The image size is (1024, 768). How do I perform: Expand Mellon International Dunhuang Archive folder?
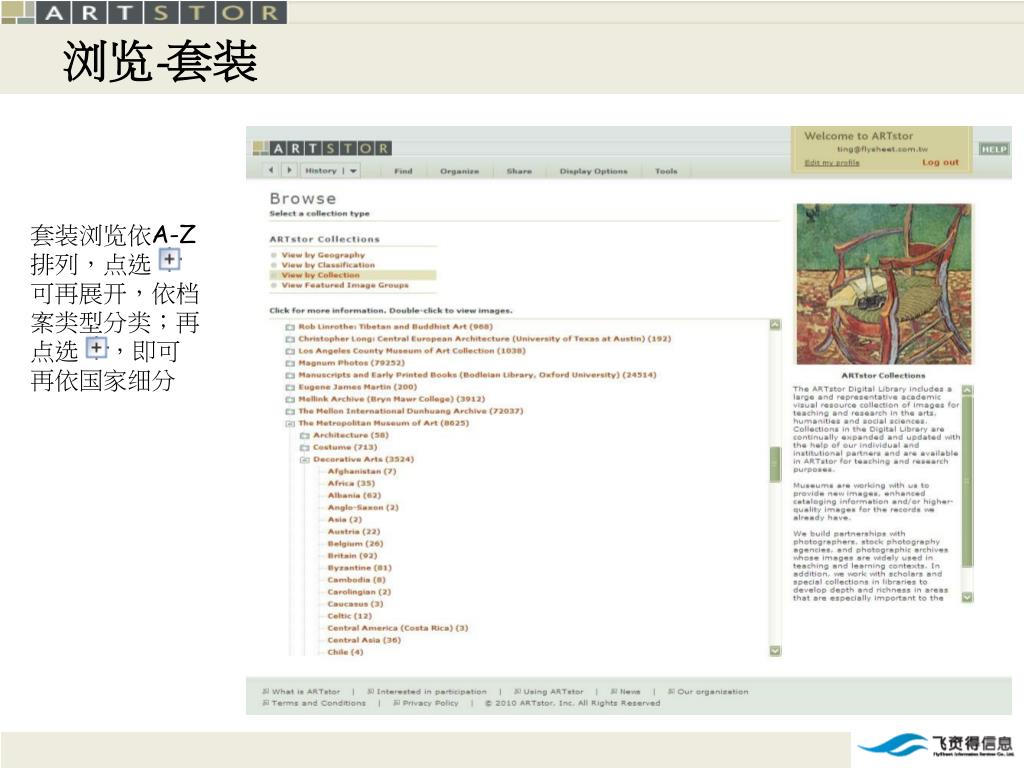pos(290,412)
